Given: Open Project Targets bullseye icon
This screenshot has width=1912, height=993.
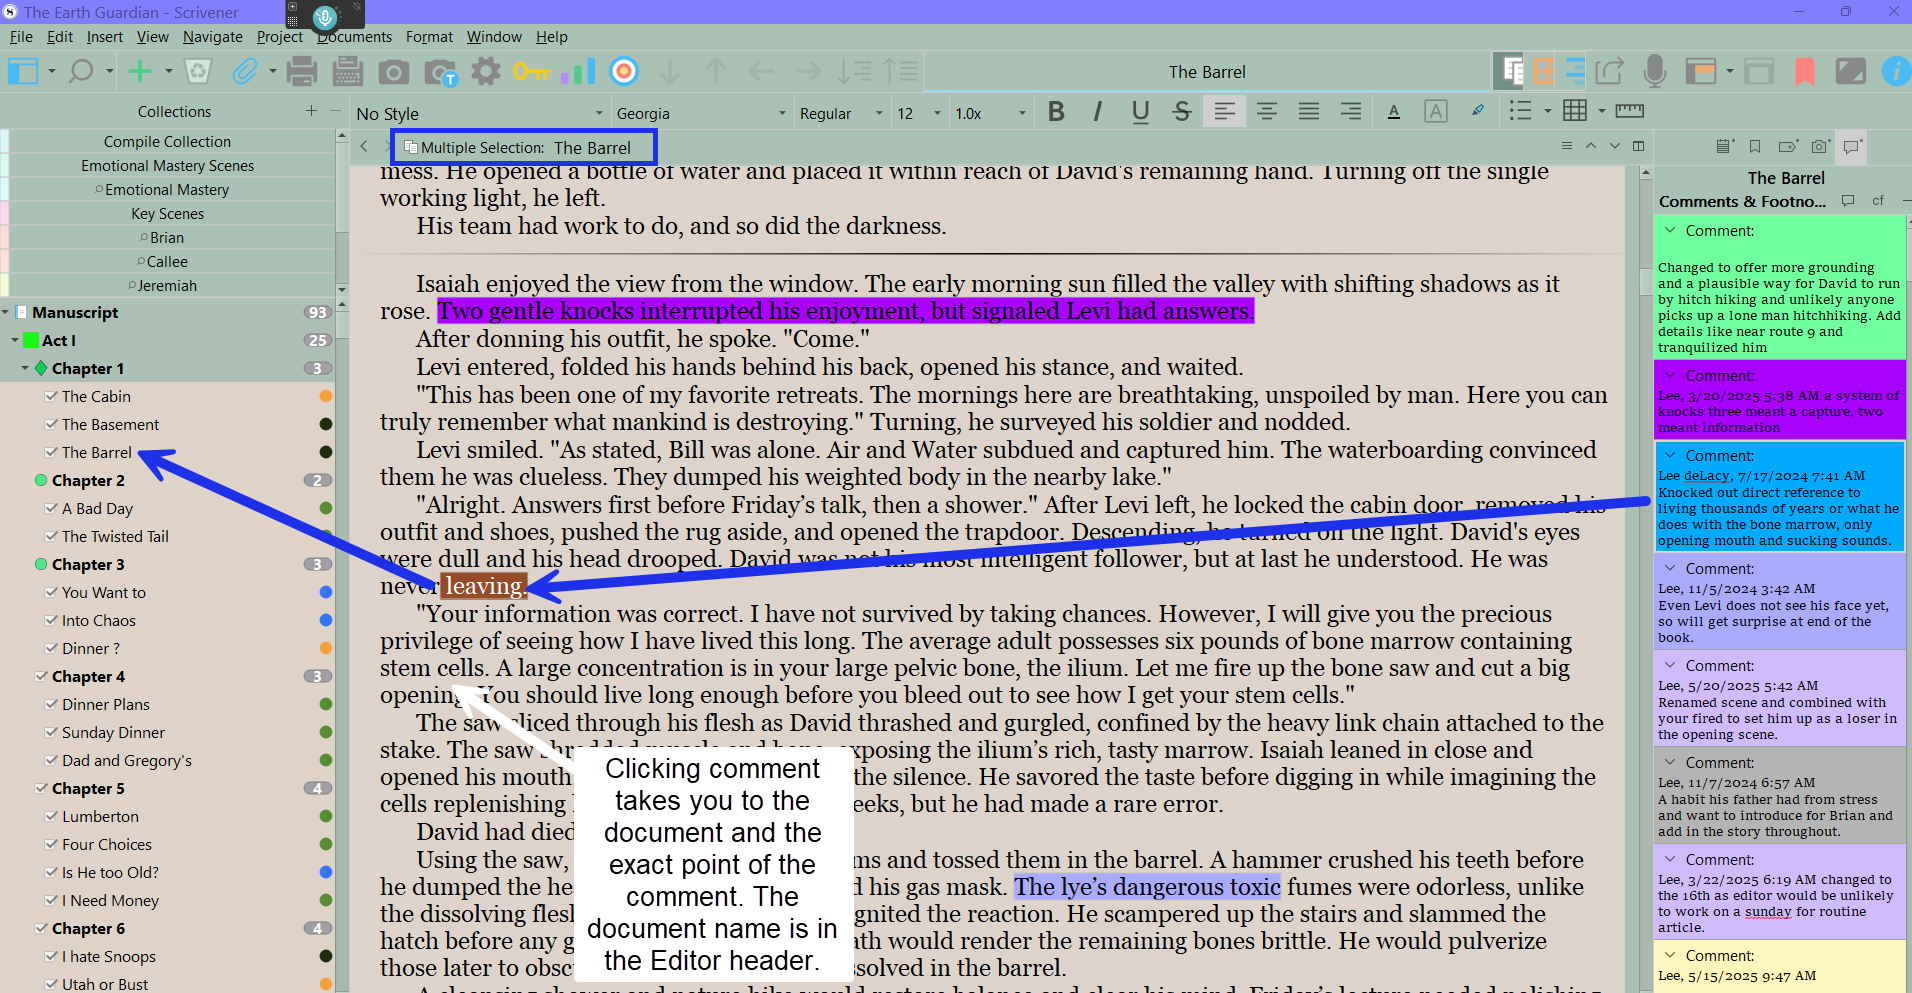Looking at the screenshot, I should [624, 71].
